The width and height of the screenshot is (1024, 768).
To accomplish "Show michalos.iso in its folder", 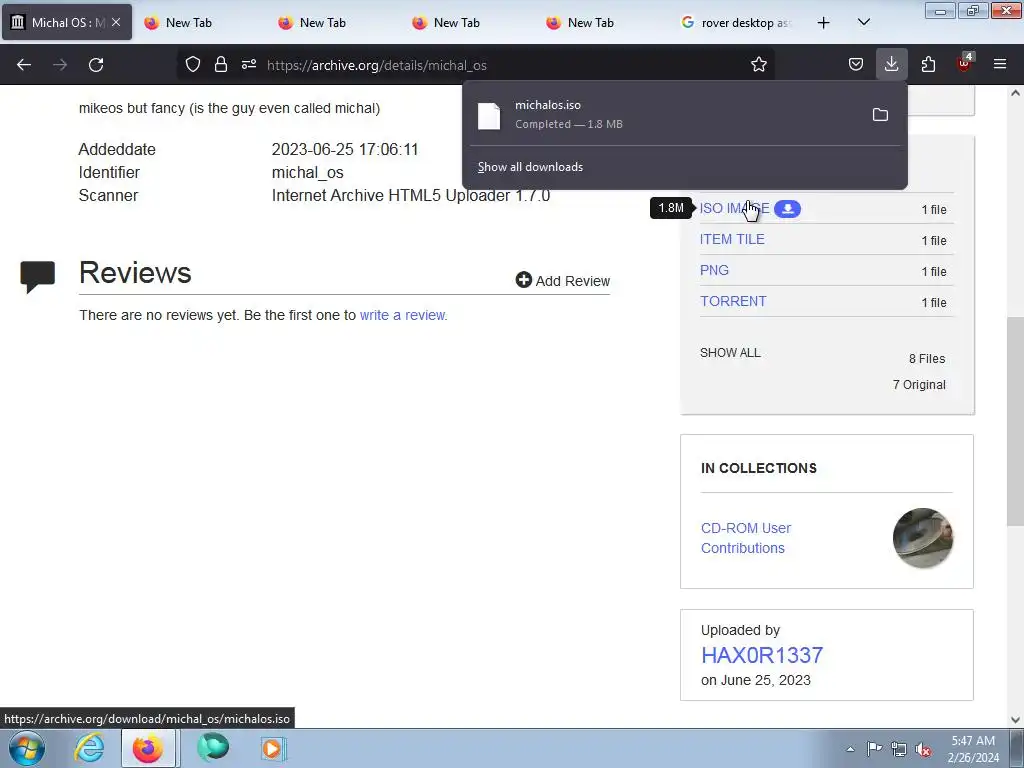I will tap(880, 115).
